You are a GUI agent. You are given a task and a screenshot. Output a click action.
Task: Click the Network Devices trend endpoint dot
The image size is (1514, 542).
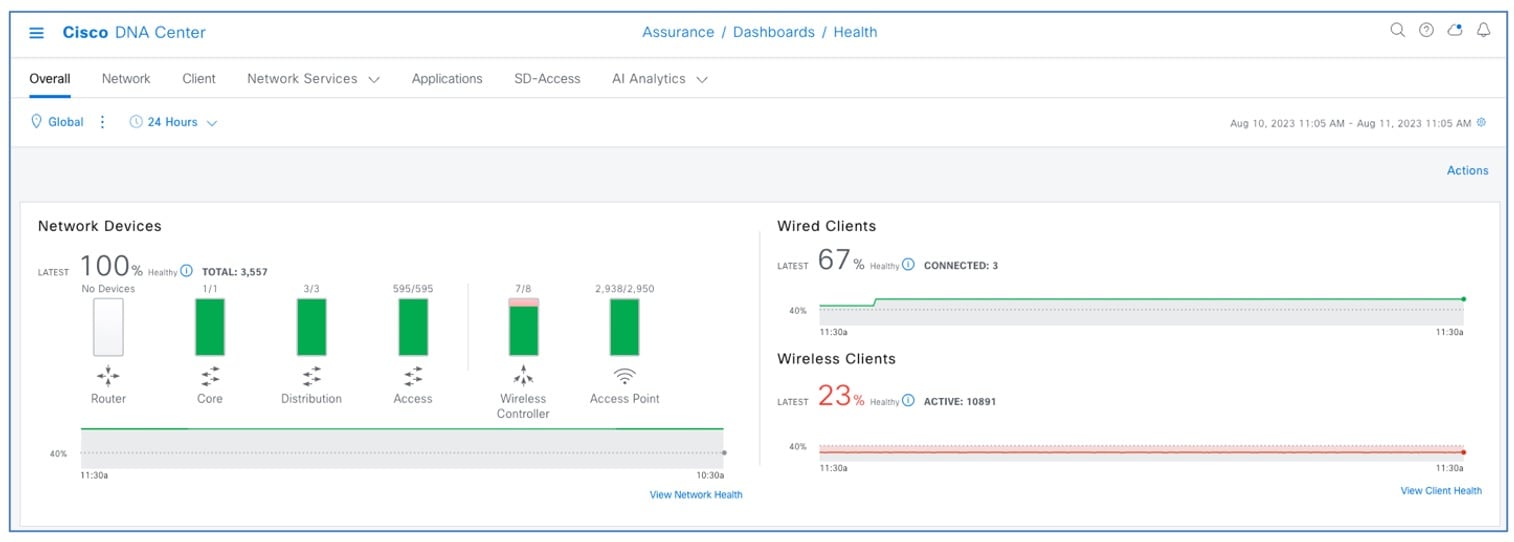point(724,453)
